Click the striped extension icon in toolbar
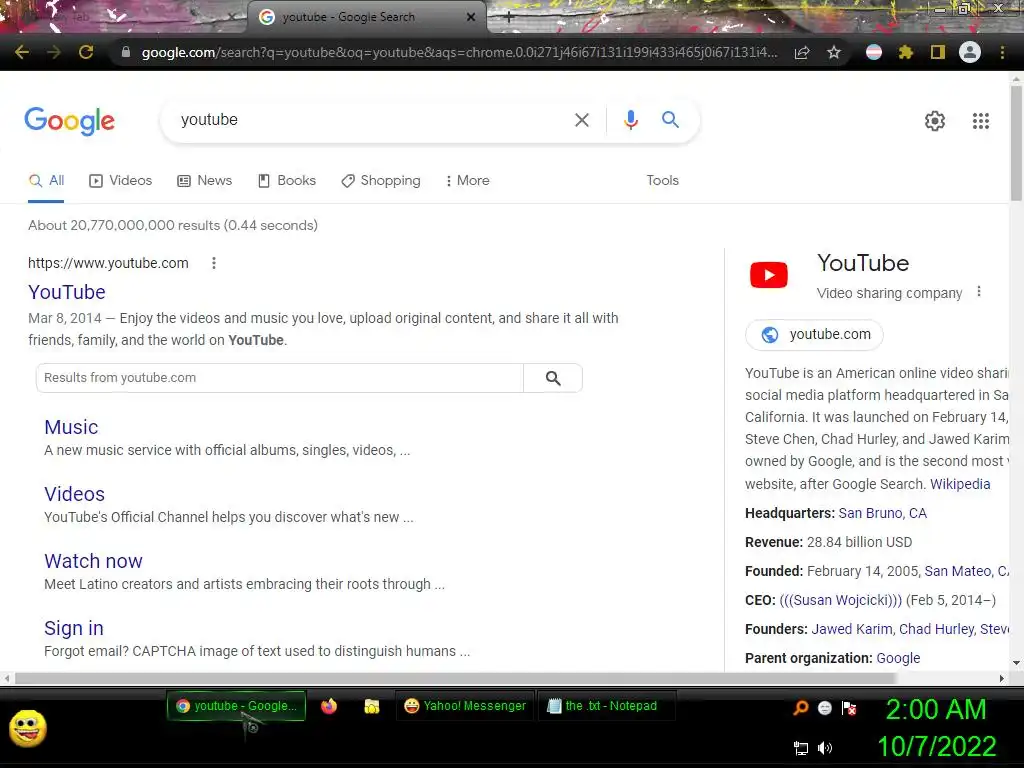The height and width of the screenshot is (768, 1024). tap(874, 52)
